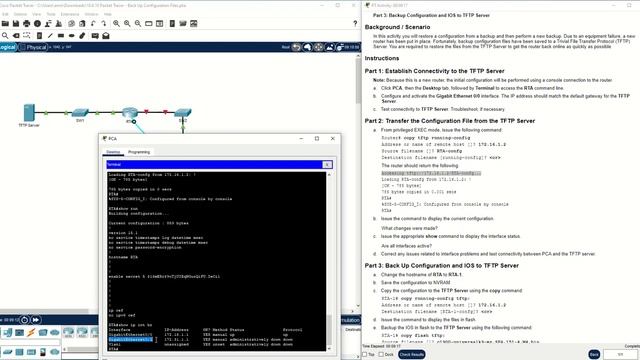Place a note on the workspace

[39, 36]
